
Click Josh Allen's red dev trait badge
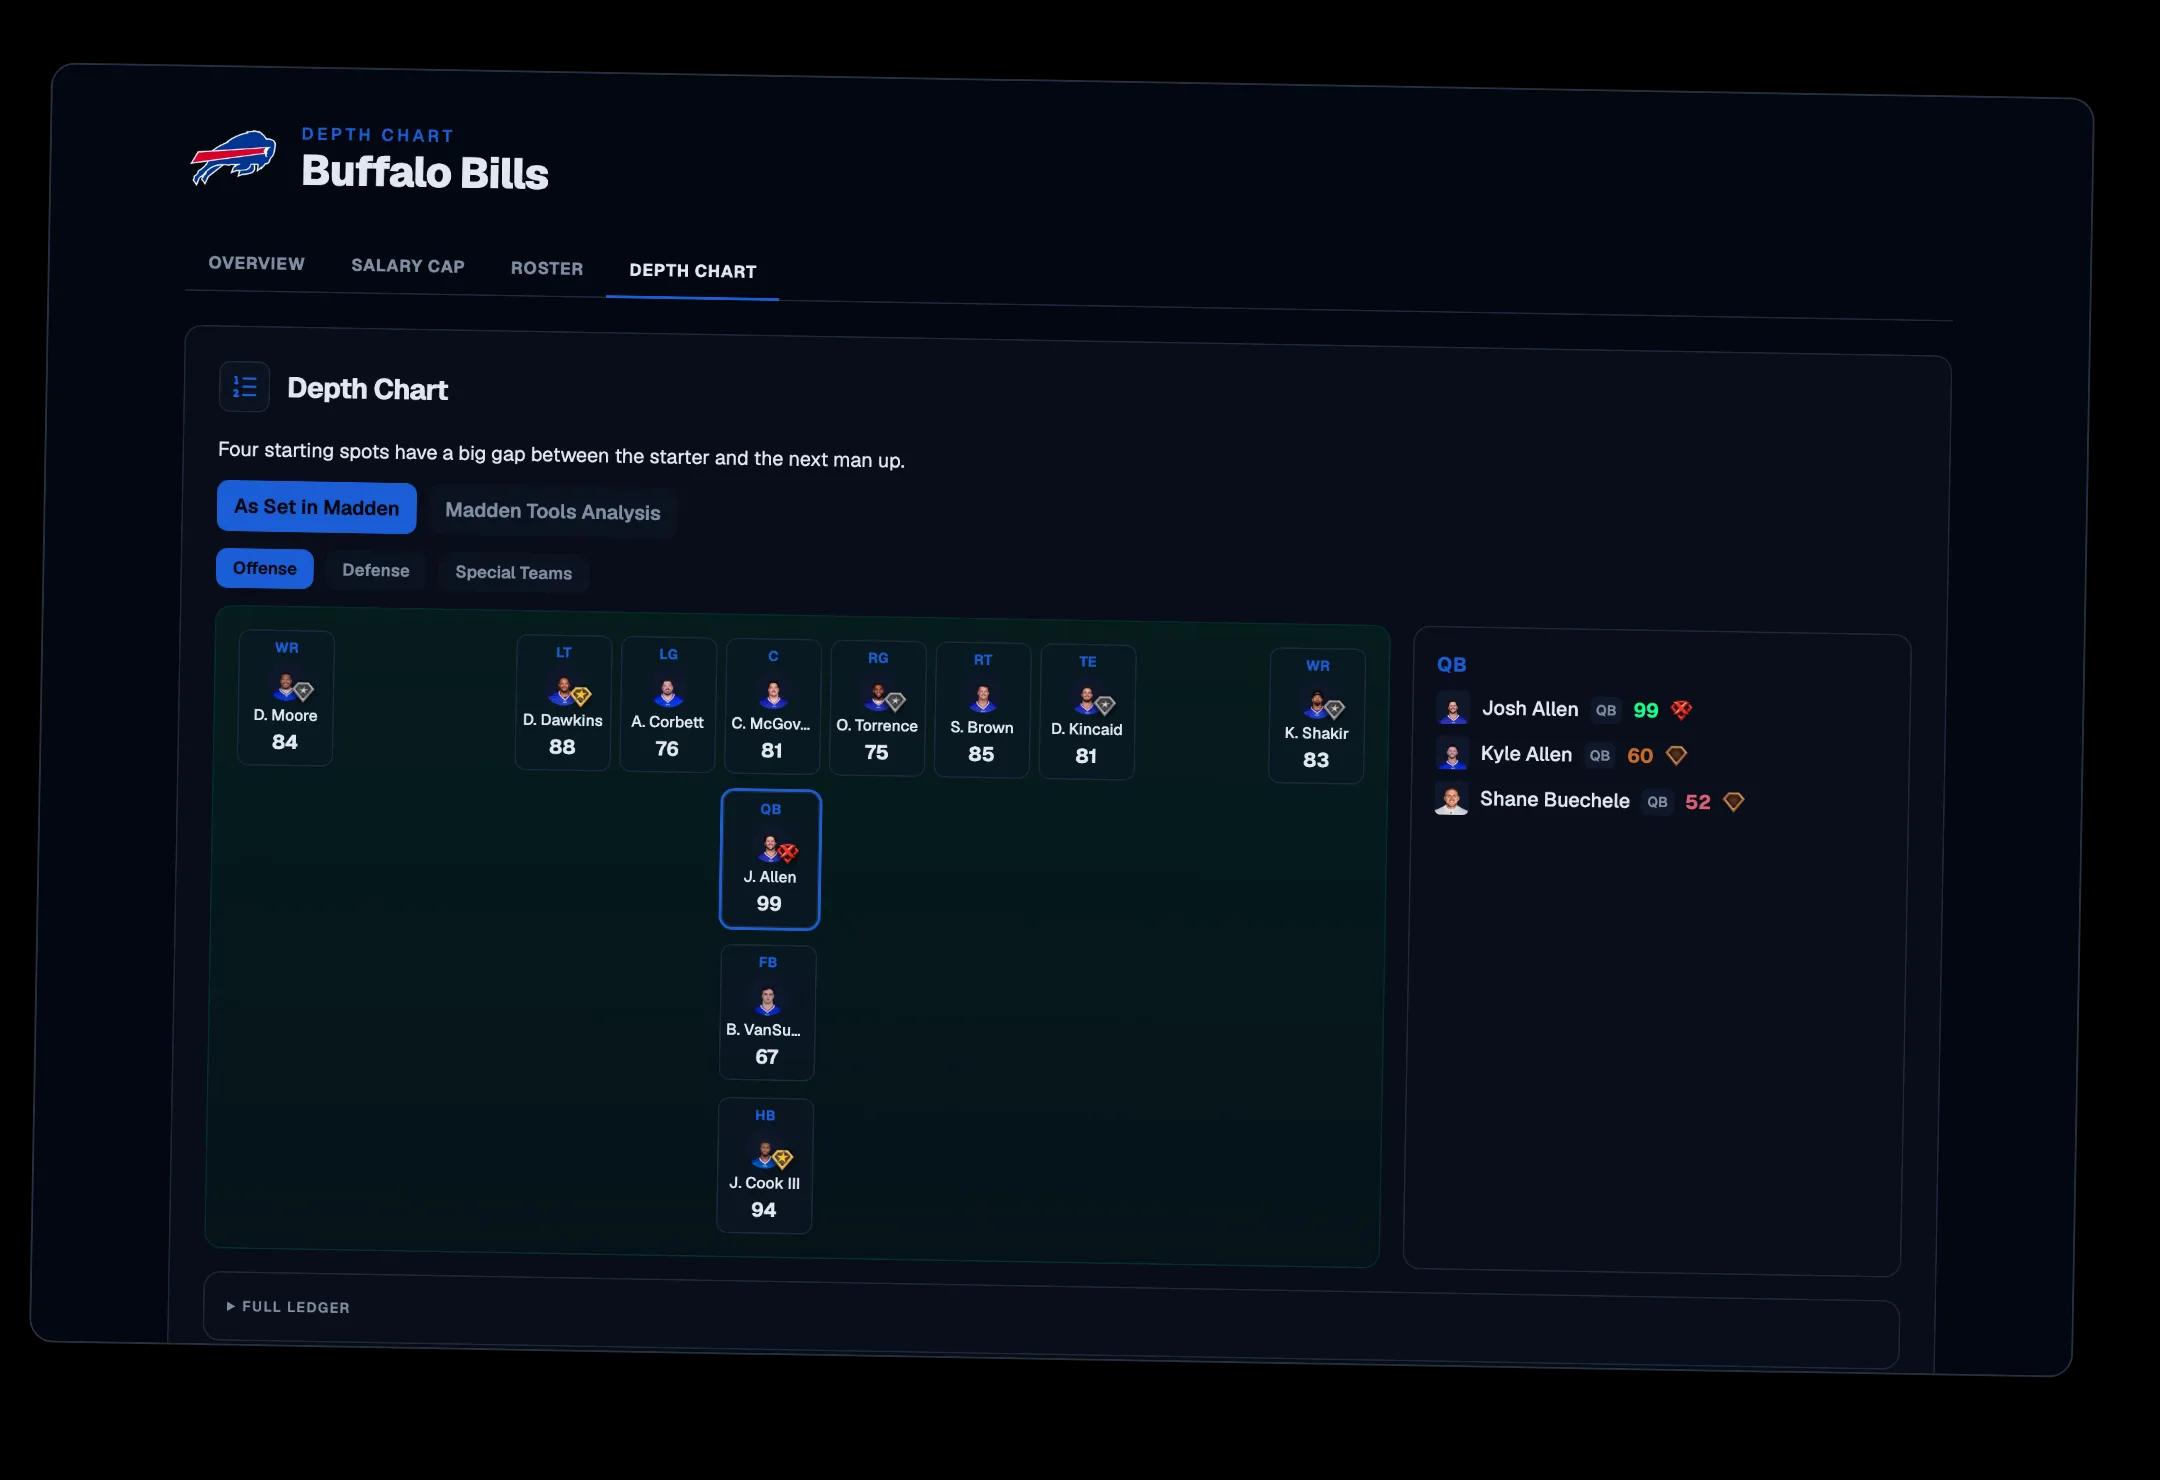pyautogui.click(x=1681, y=710)
